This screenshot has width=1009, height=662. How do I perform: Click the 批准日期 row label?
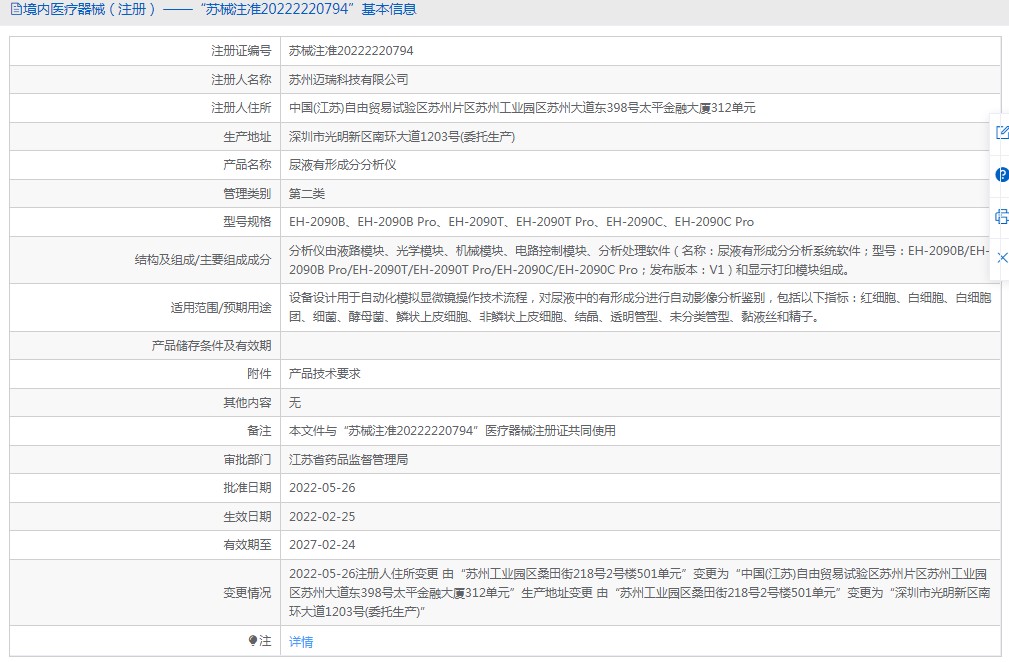pyautogui.click(x=247, y=488)
